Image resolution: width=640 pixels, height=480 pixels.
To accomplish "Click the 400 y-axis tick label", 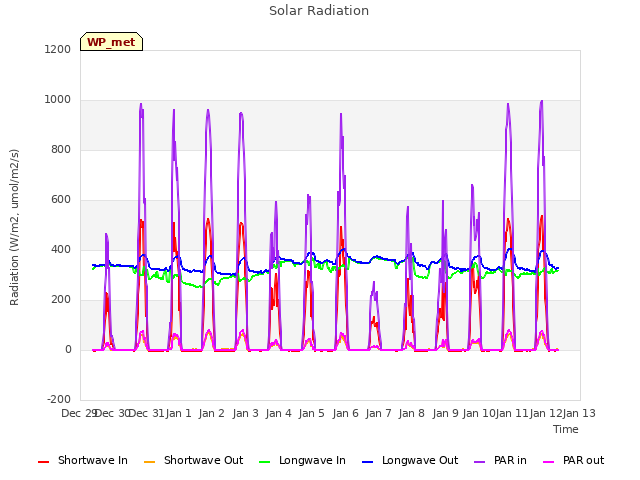I will click(61, 249).
